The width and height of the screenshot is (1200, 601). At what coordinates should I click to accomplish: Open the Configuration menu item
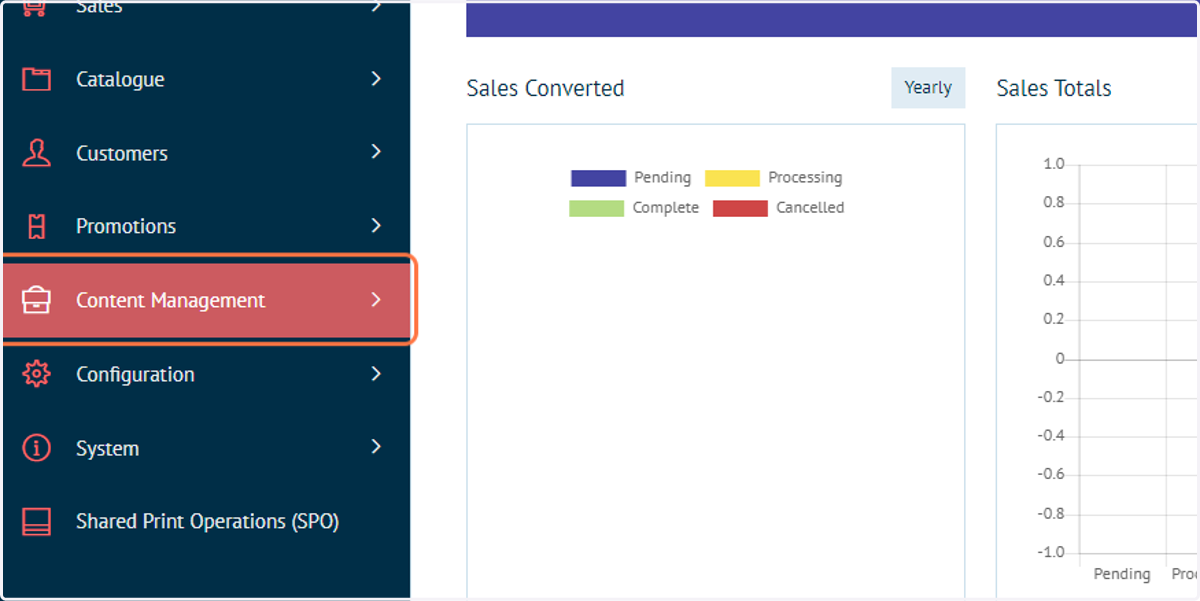pyautogui.click(x=205, y=375)
